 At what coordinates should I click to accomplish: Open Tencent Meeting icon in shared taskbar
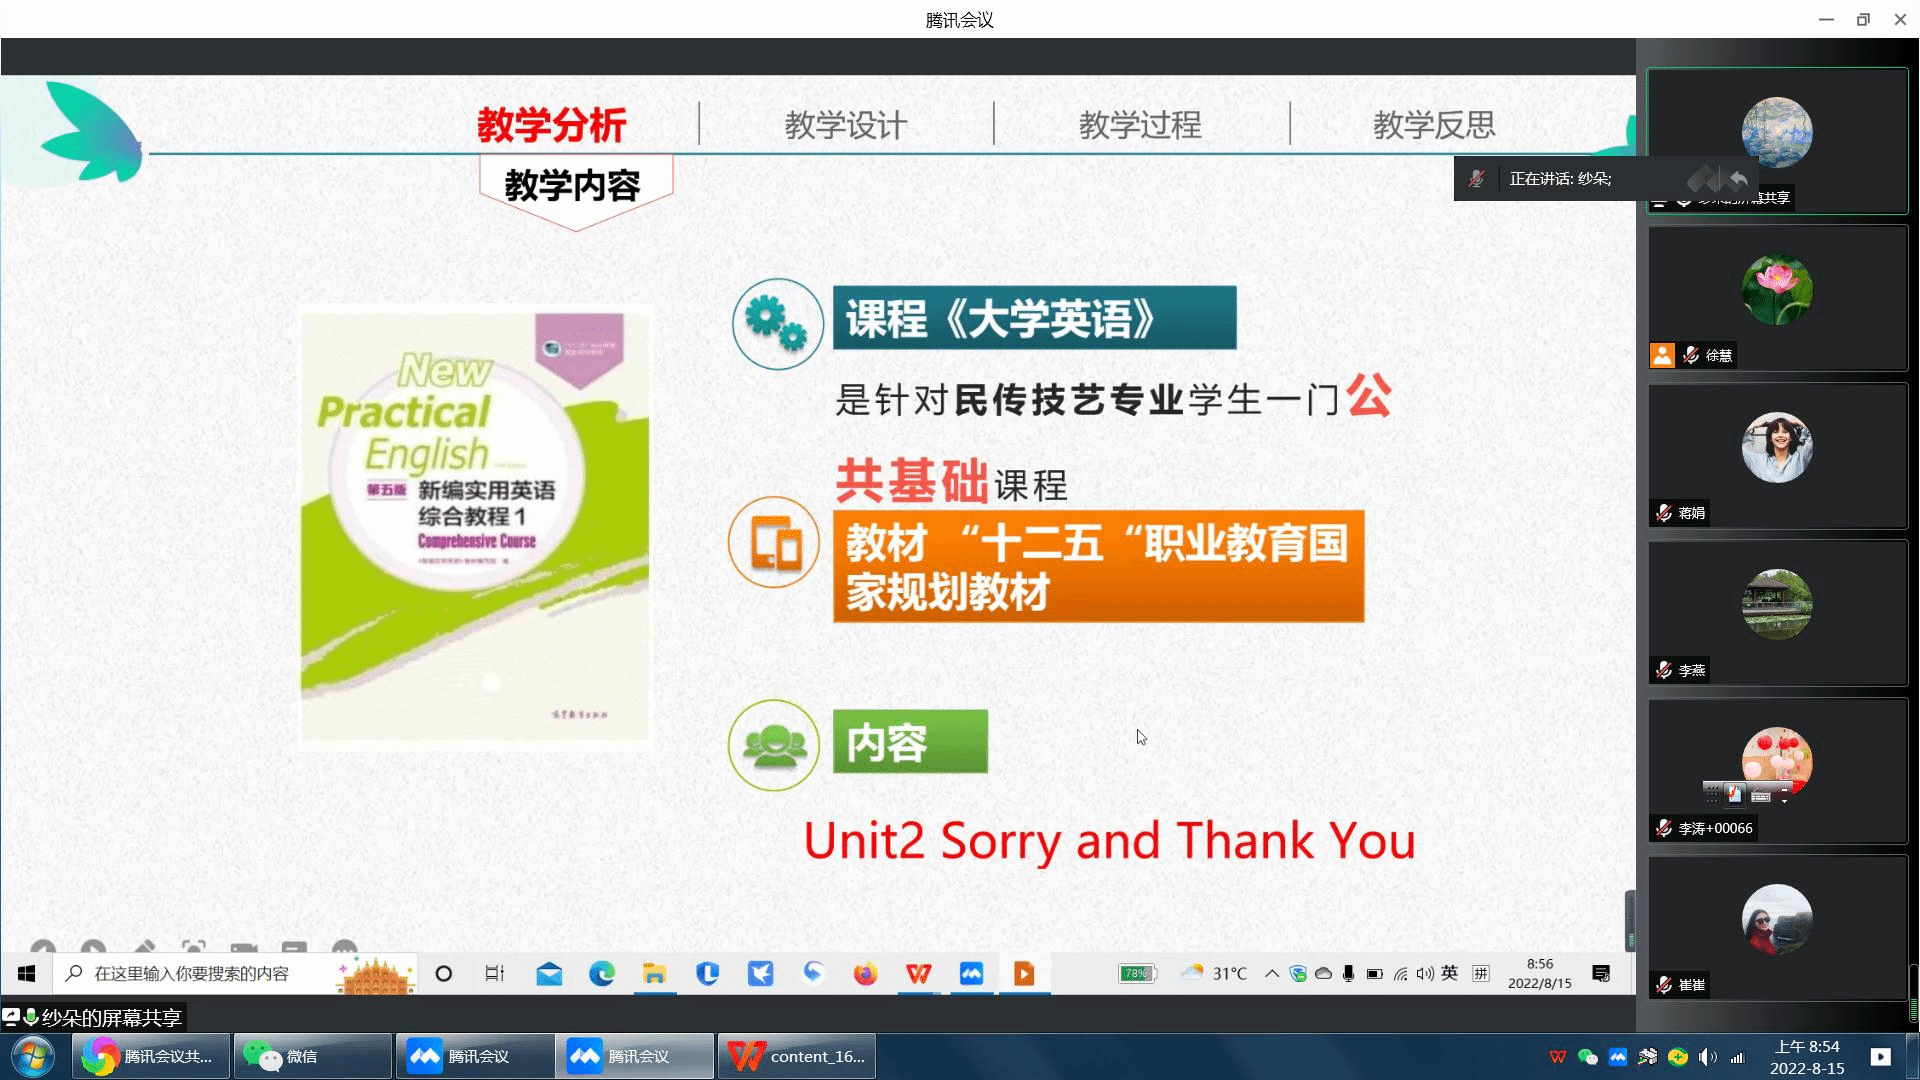[x=972, y=973]
